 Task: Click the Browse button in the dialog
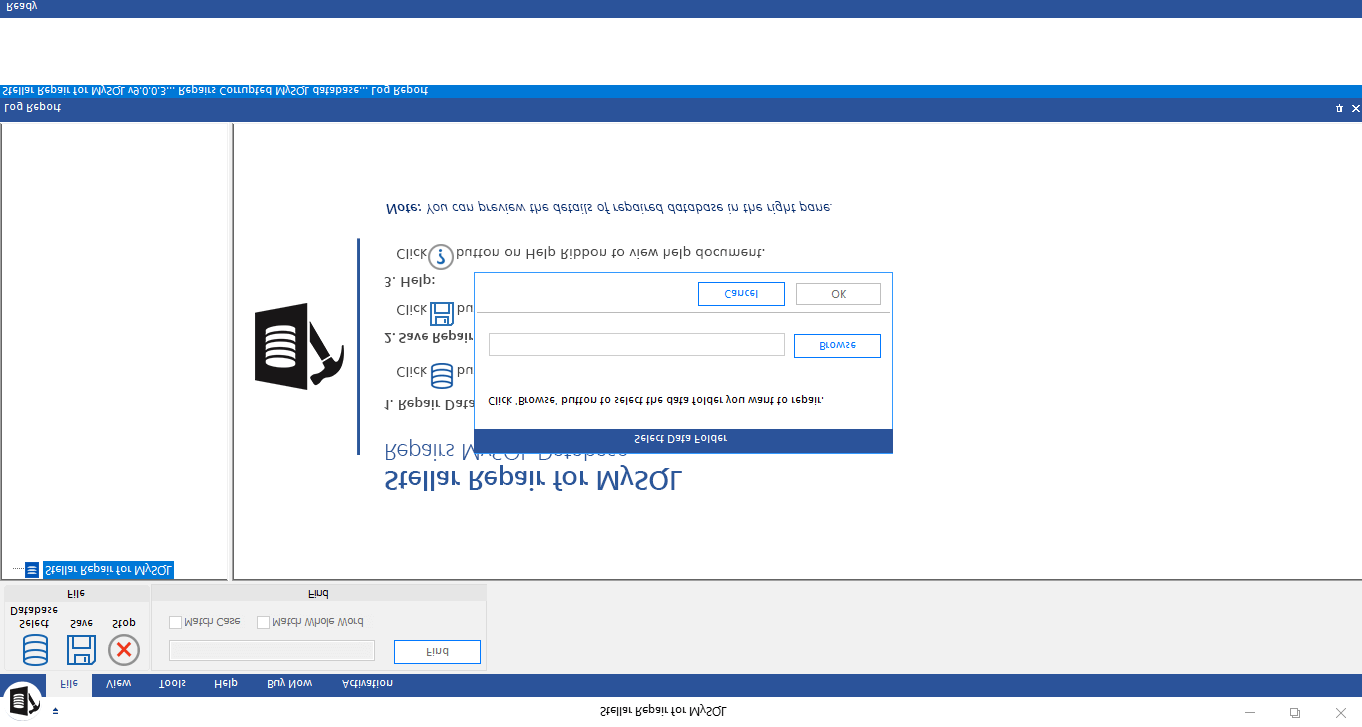coord(837,345)
